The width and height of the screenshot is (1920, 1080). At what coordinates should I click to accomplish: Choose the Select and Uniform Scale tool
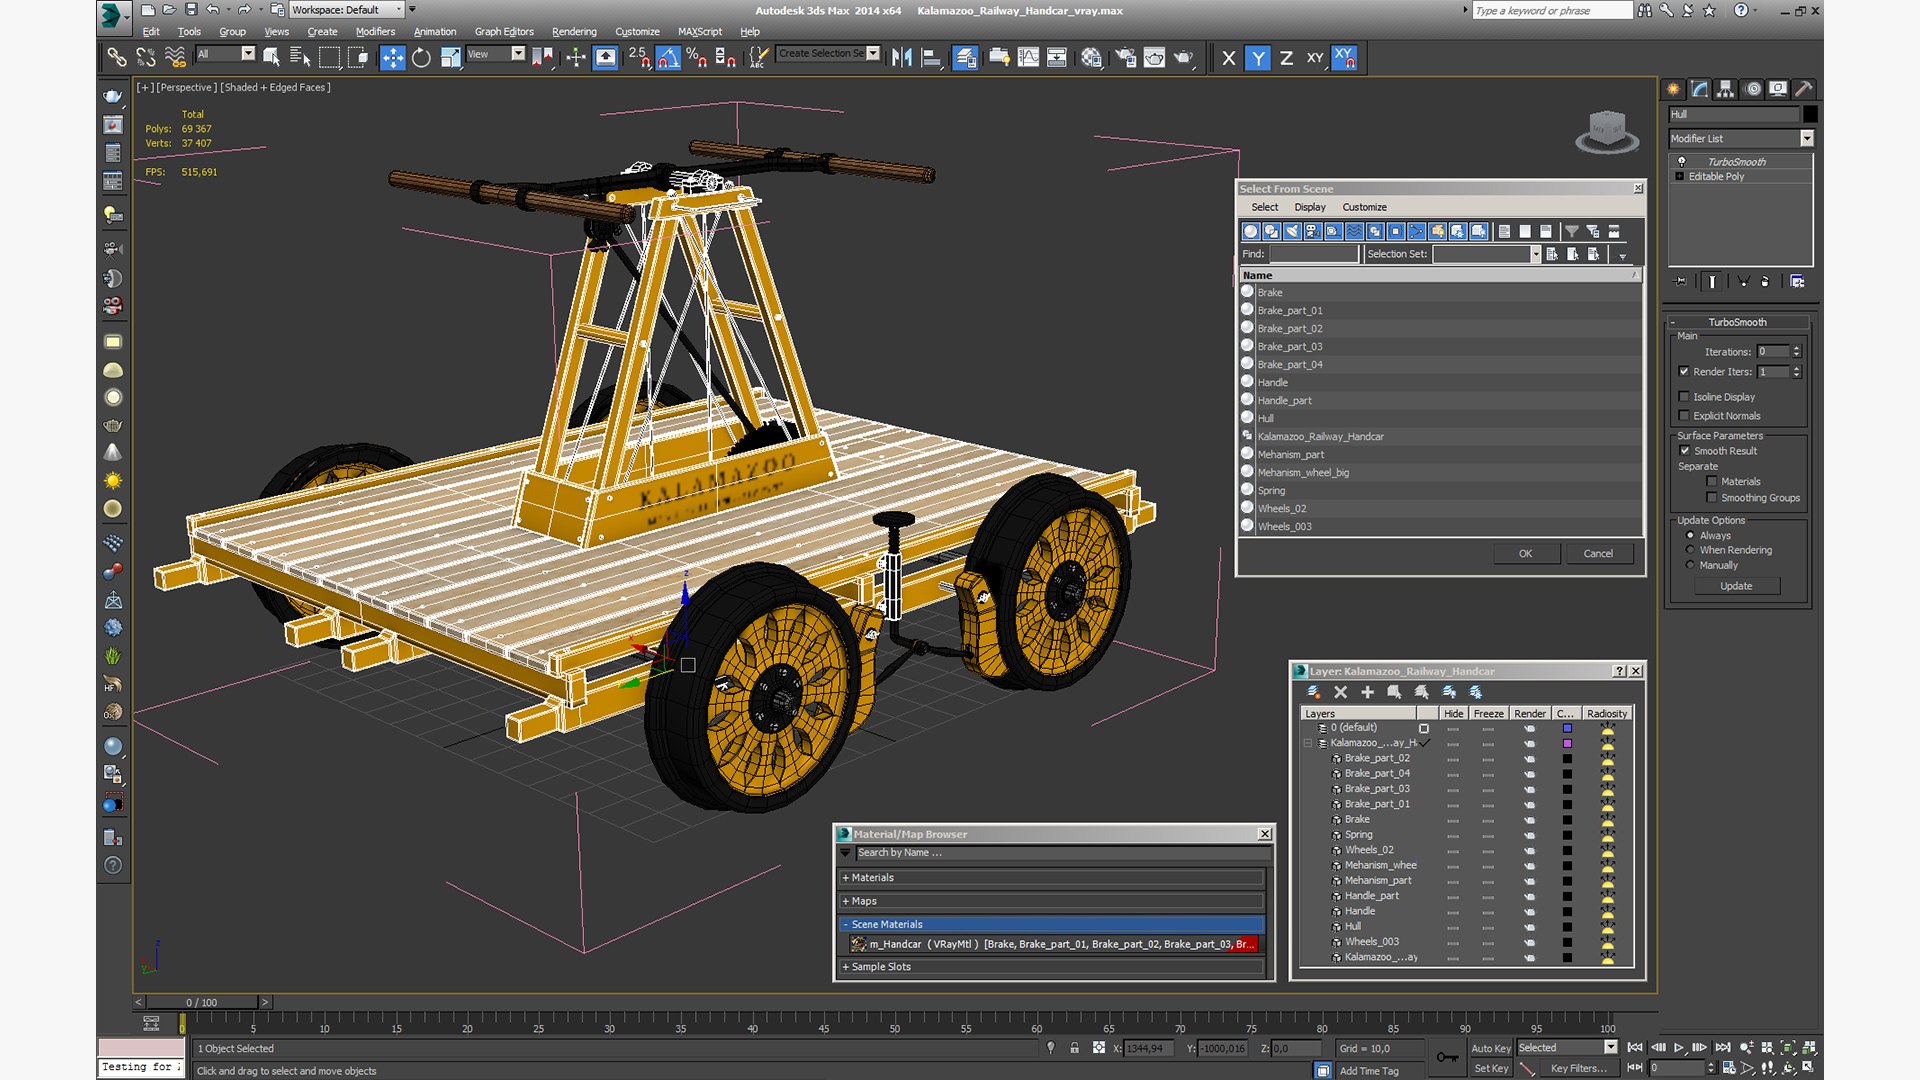[450, 58]
